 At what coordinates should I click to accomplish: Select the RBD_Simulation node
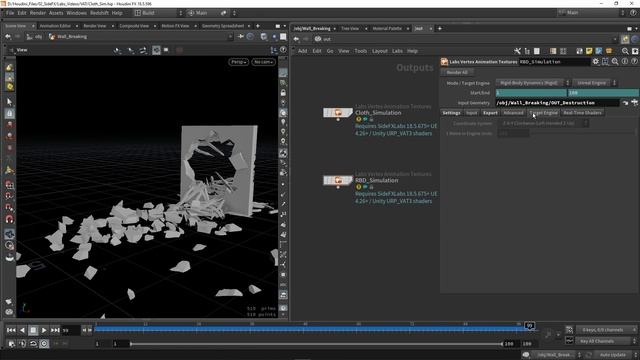(x=338, y=180)
